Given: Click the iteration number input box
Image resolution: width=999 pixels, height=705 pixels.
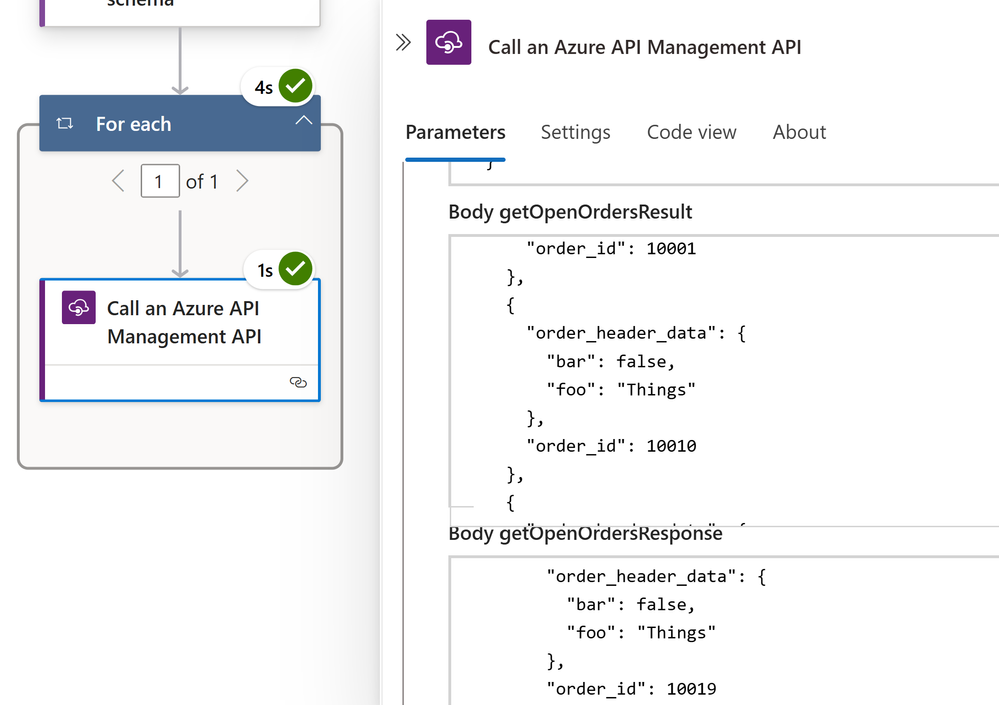Looking at the screenshot, I should pos(160,182).
